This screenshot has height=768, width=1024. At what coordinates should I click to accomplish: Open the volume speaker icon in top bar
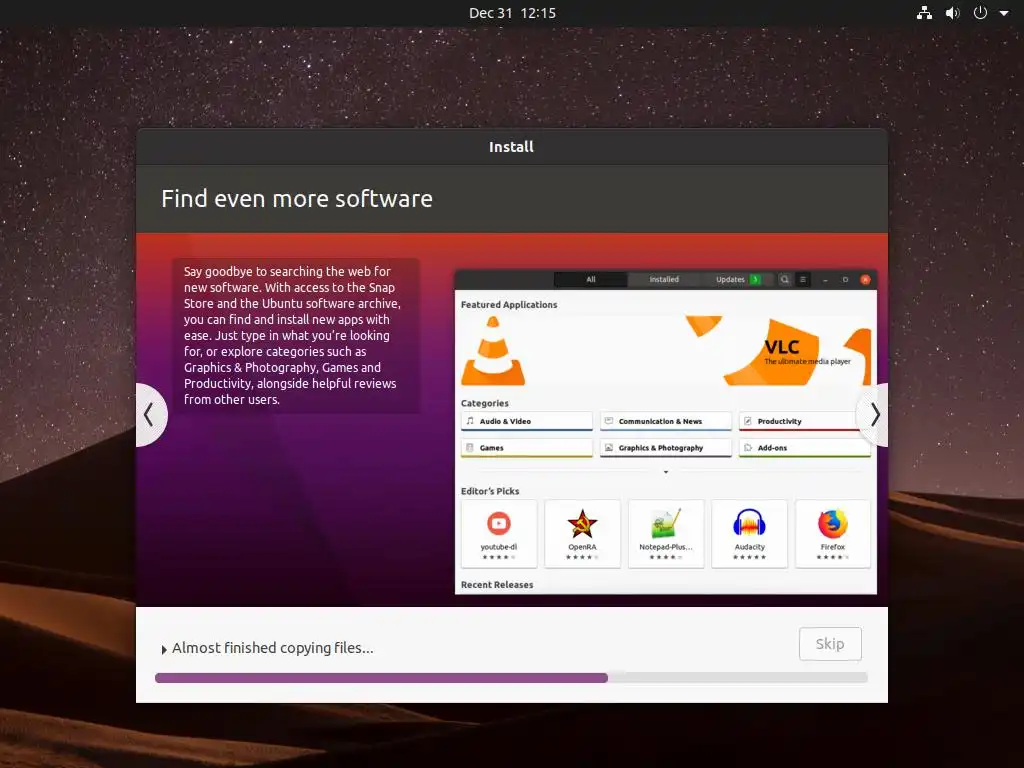tap(953, 13)
